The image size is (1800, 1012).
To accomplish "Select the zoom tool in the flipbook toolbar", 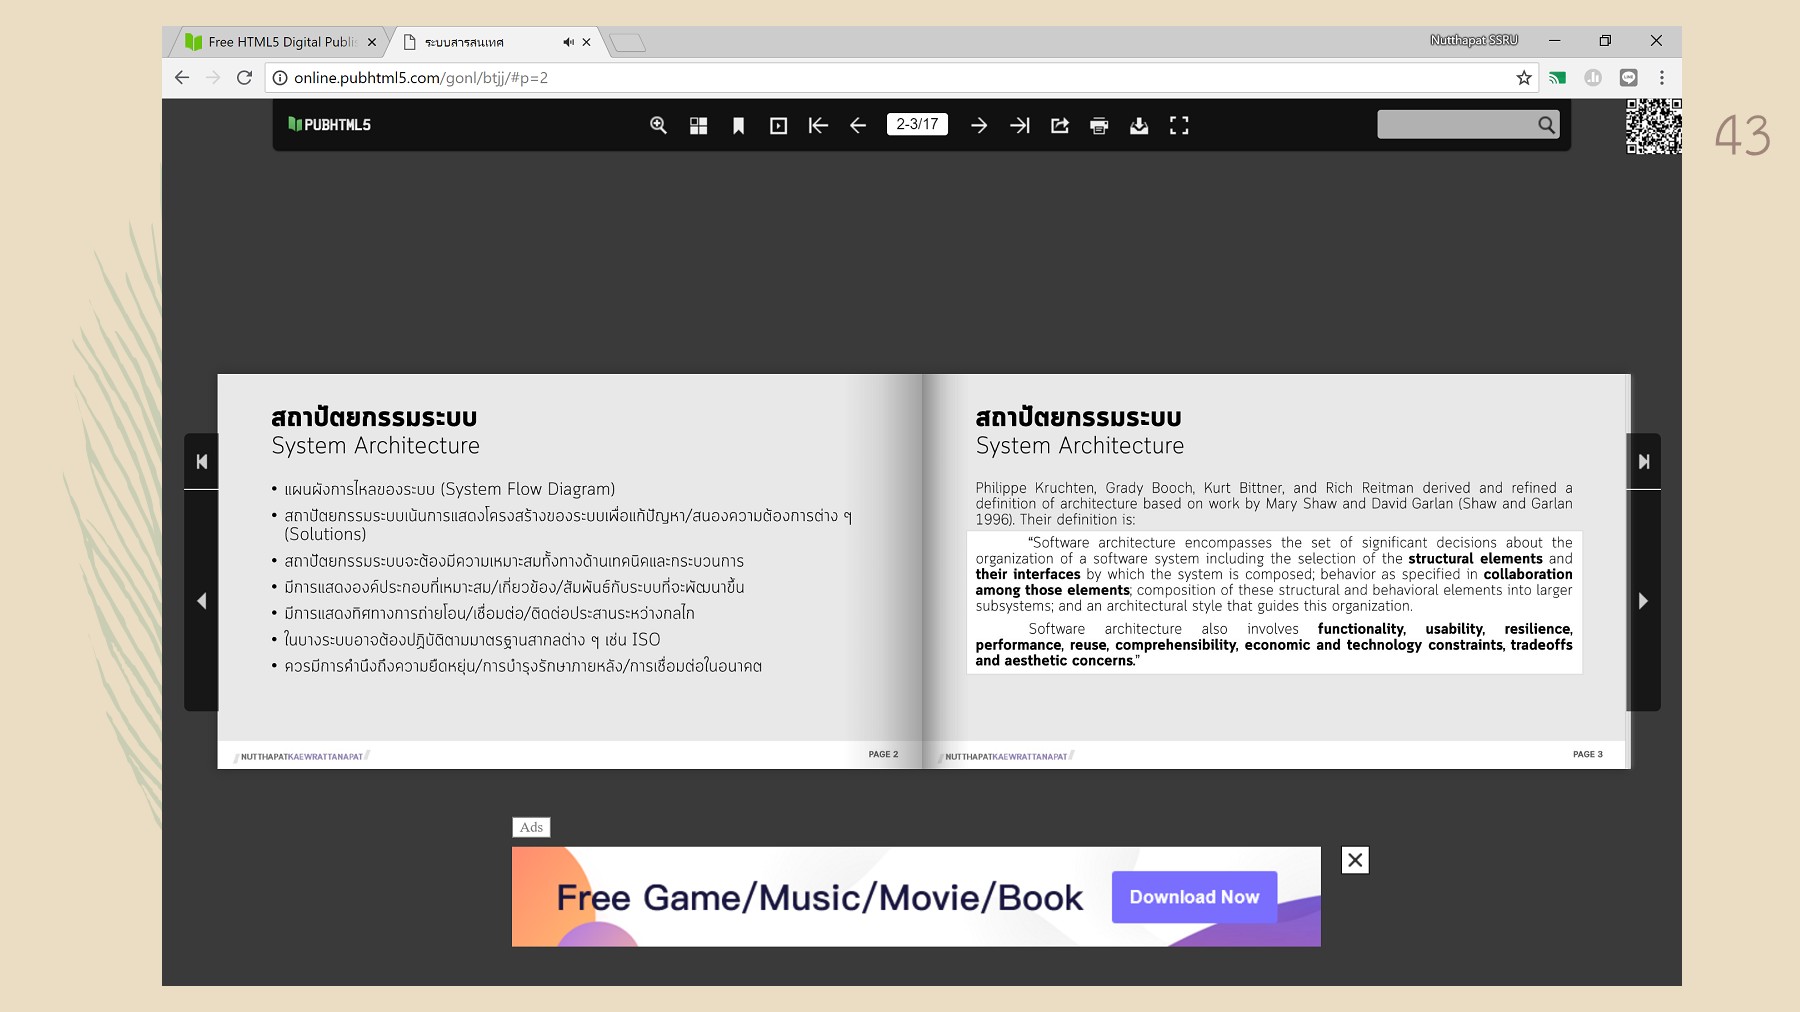I will (659, 125).
